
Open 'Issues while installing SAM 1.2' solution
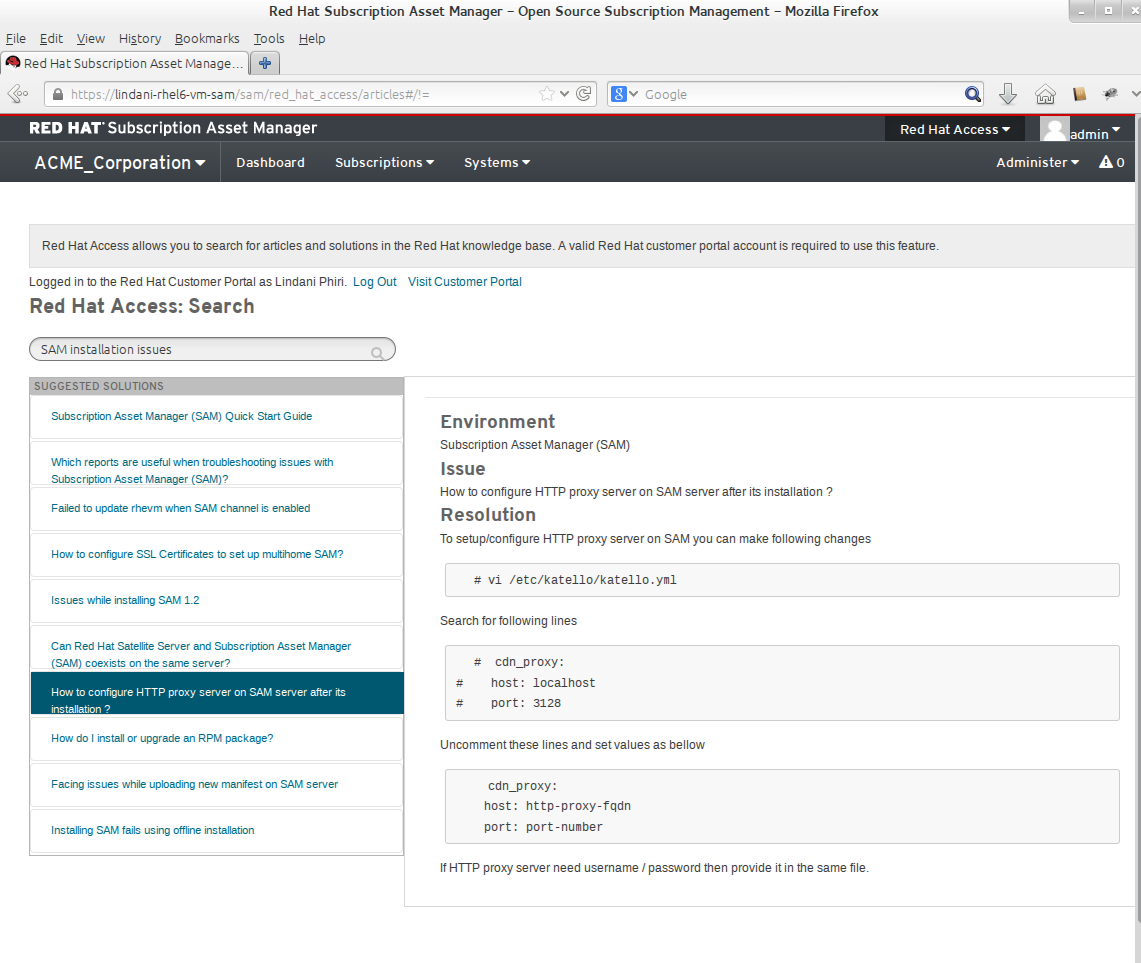(125, 600)
